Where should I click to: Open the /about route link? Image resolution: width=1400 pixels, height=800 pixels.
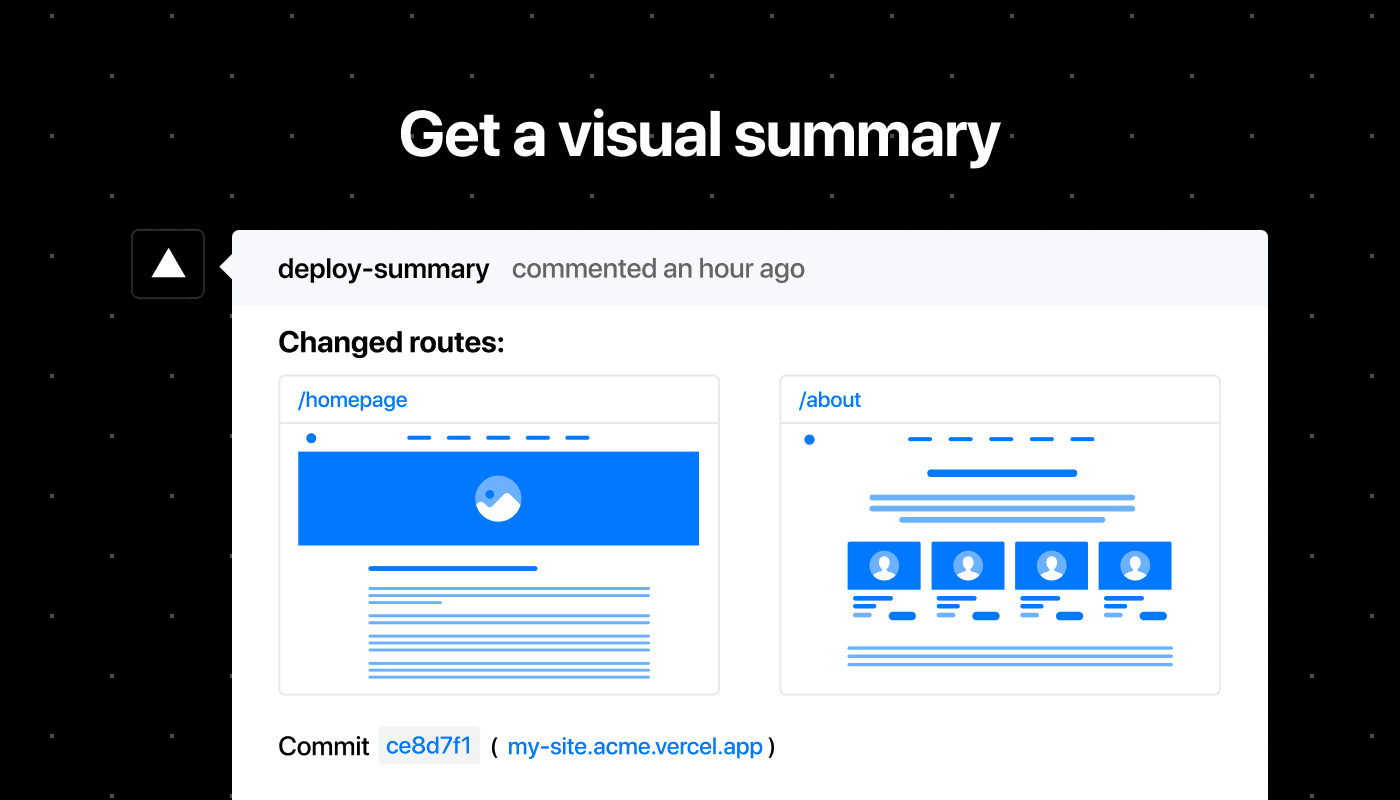pos(830,400)
